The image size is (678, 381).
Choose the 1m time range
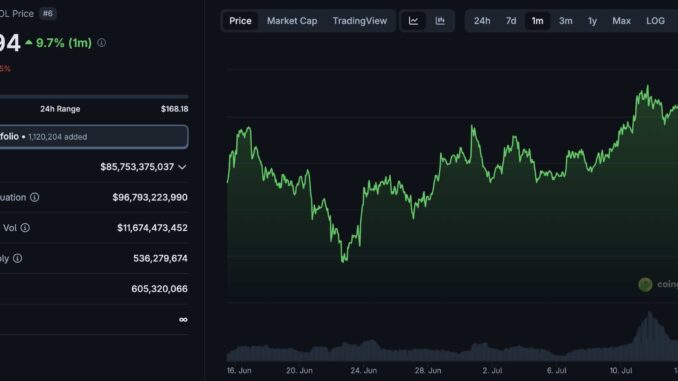point(537,21)
